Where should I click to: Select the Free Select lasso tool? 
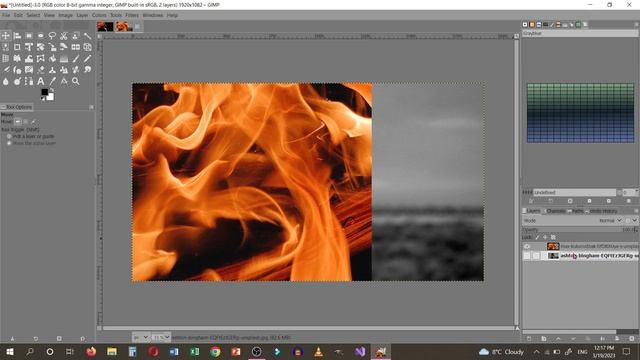click(x=52, y=36)
